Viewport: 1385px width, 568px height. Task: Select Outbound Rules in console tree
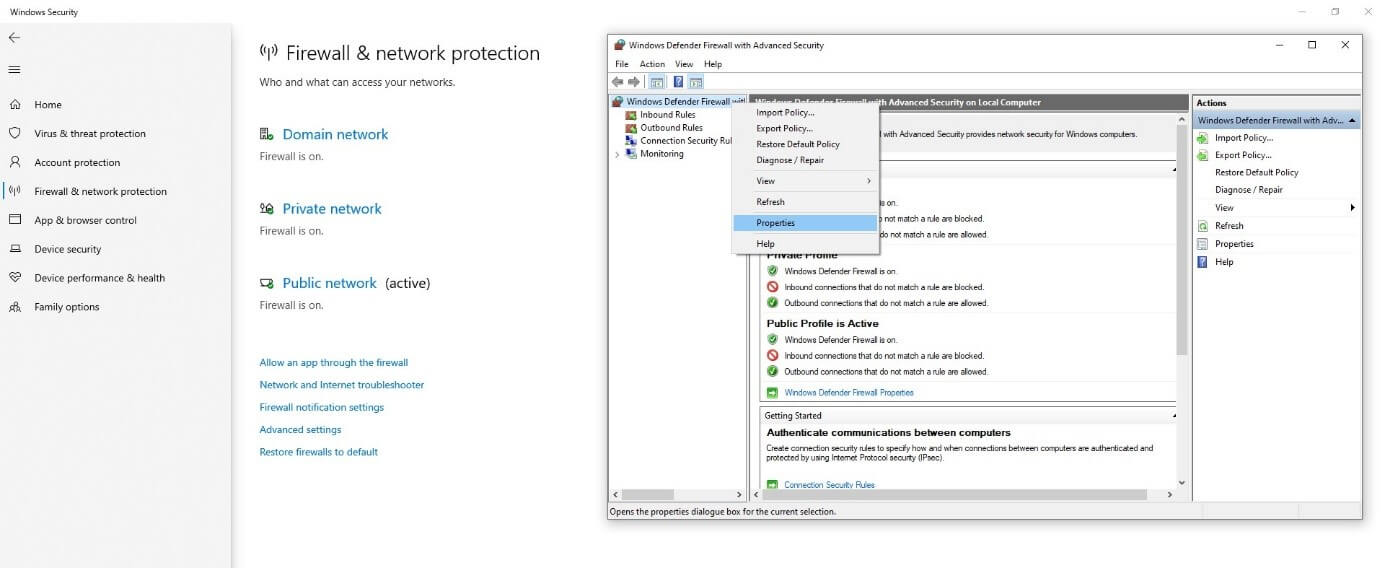point(671,128)
